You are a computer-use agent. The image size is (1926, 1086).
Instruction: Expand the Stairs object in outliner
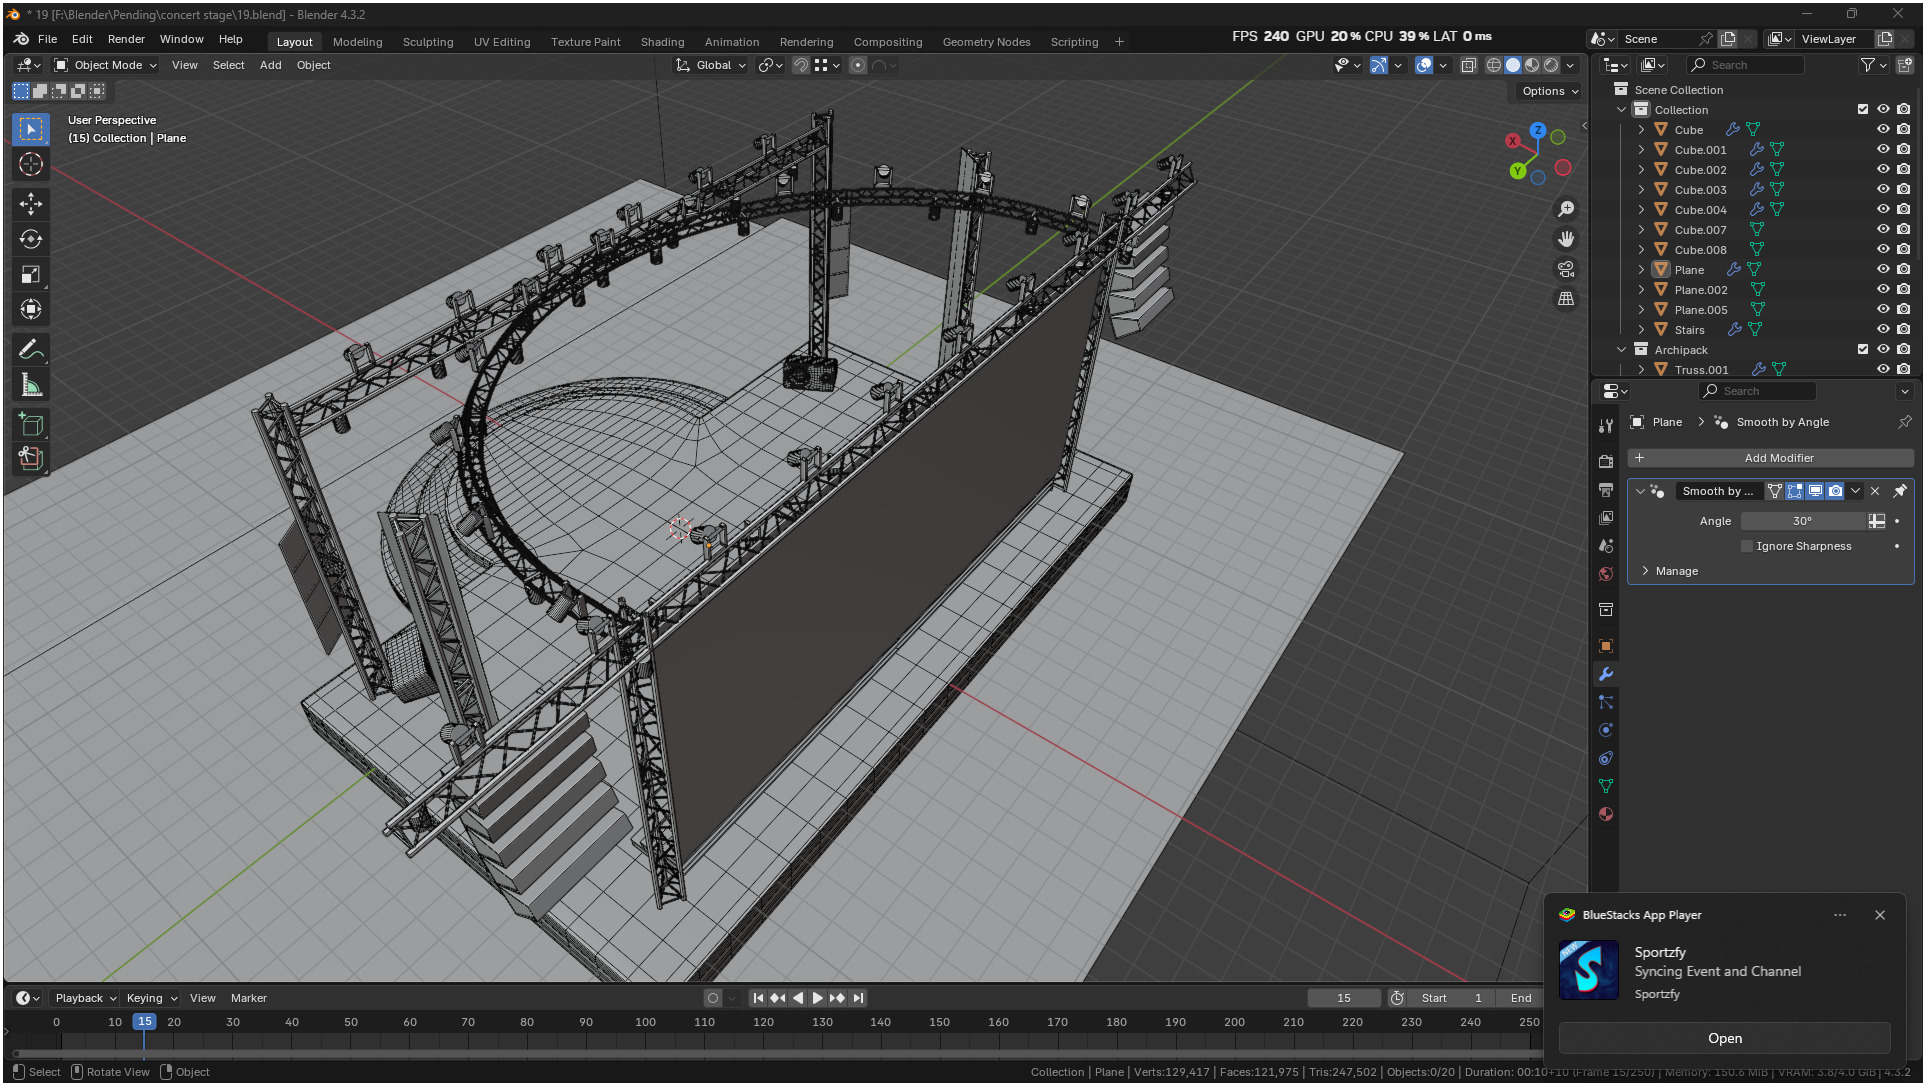pyautogui.click(x=1641, y=330)
